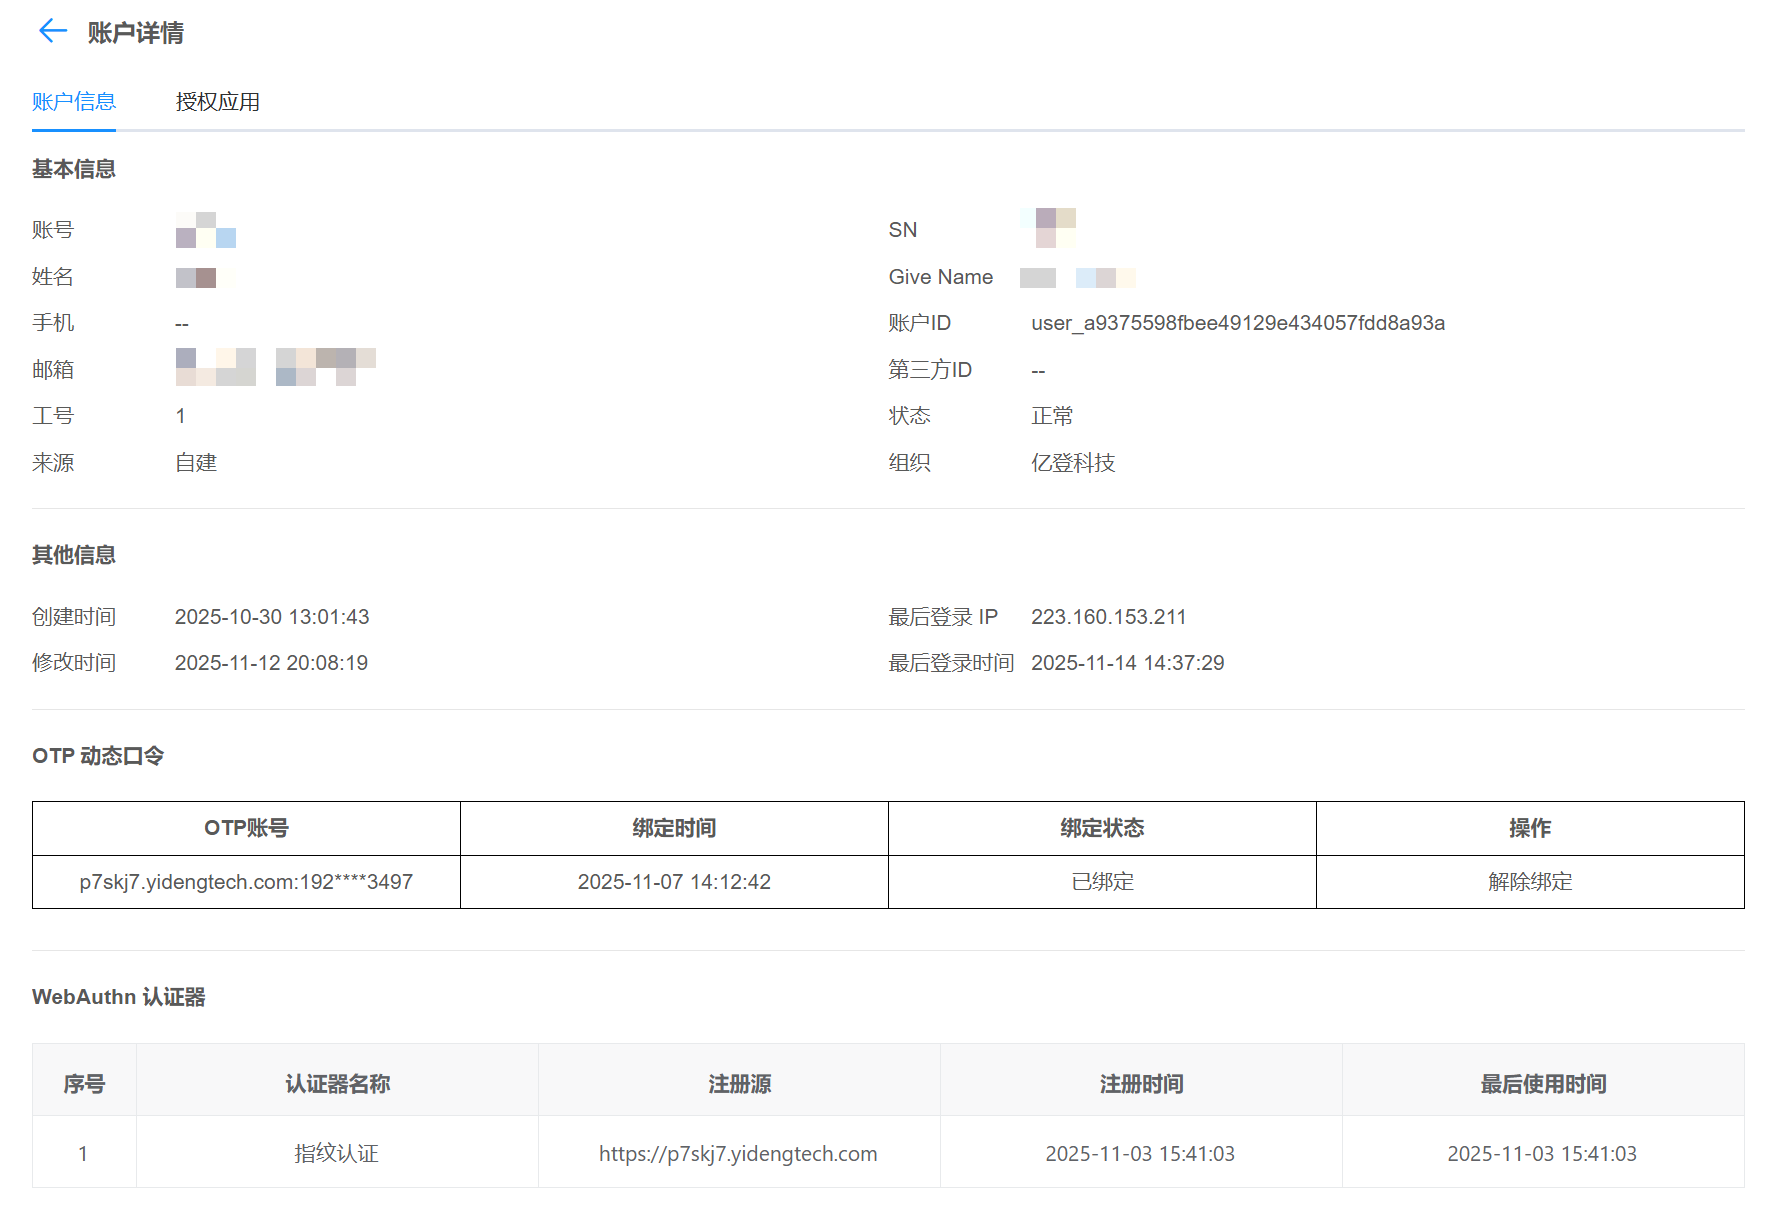Click the OTP binding time 2025-11-07 14:12:42

674,882
